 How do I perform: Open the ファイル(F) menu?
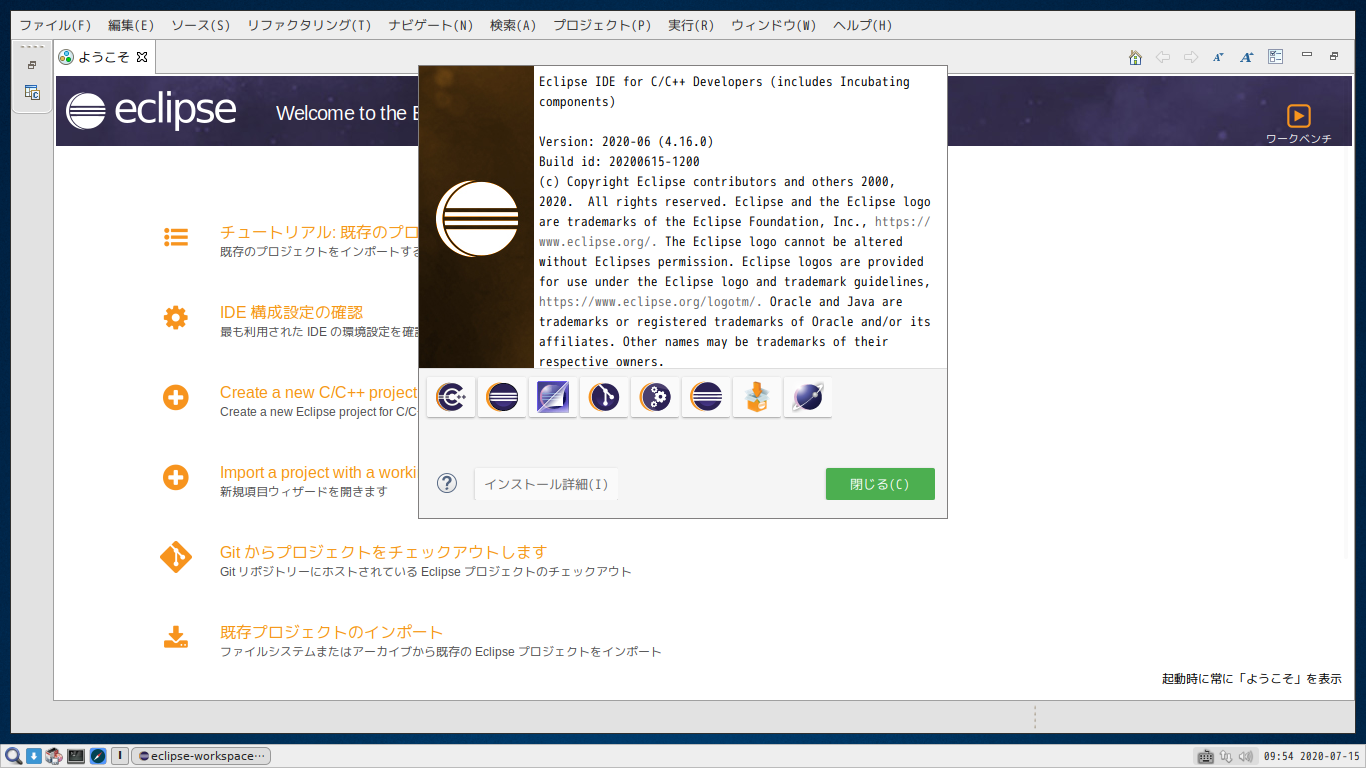click(x=55, y=25)
